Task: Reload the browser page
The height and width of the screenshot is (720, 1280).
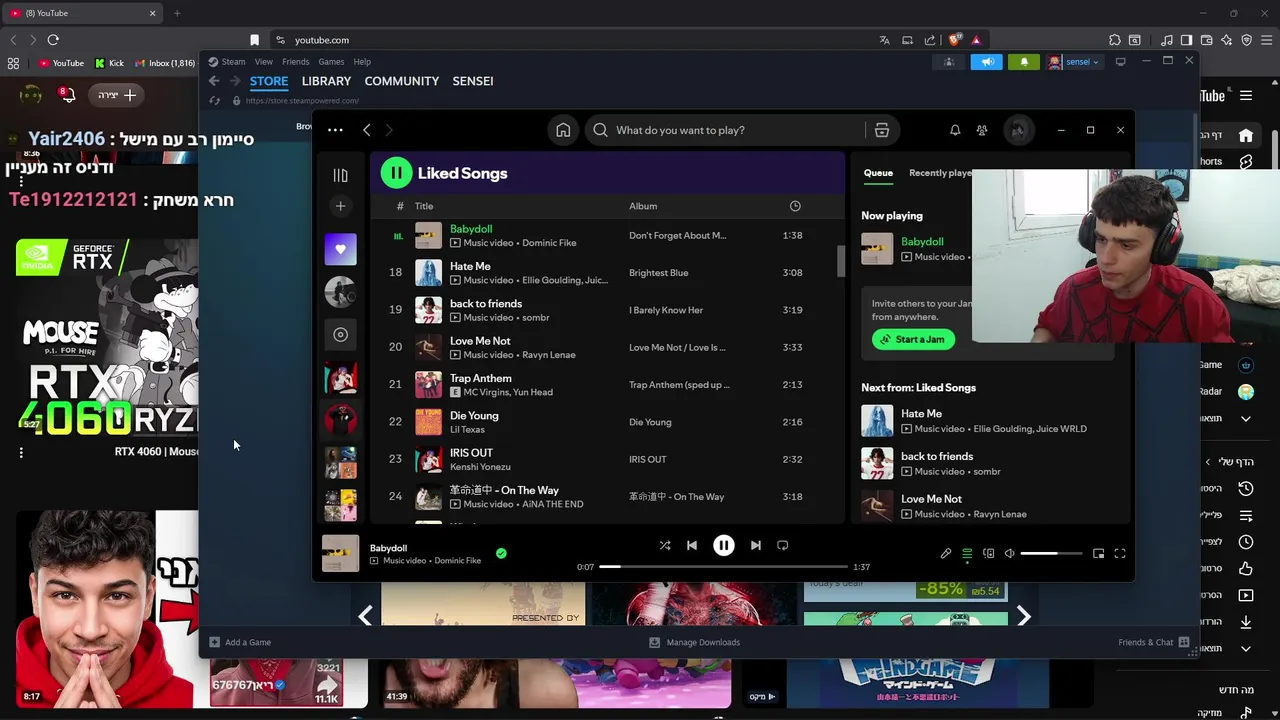Action: [x=53, y=40]
